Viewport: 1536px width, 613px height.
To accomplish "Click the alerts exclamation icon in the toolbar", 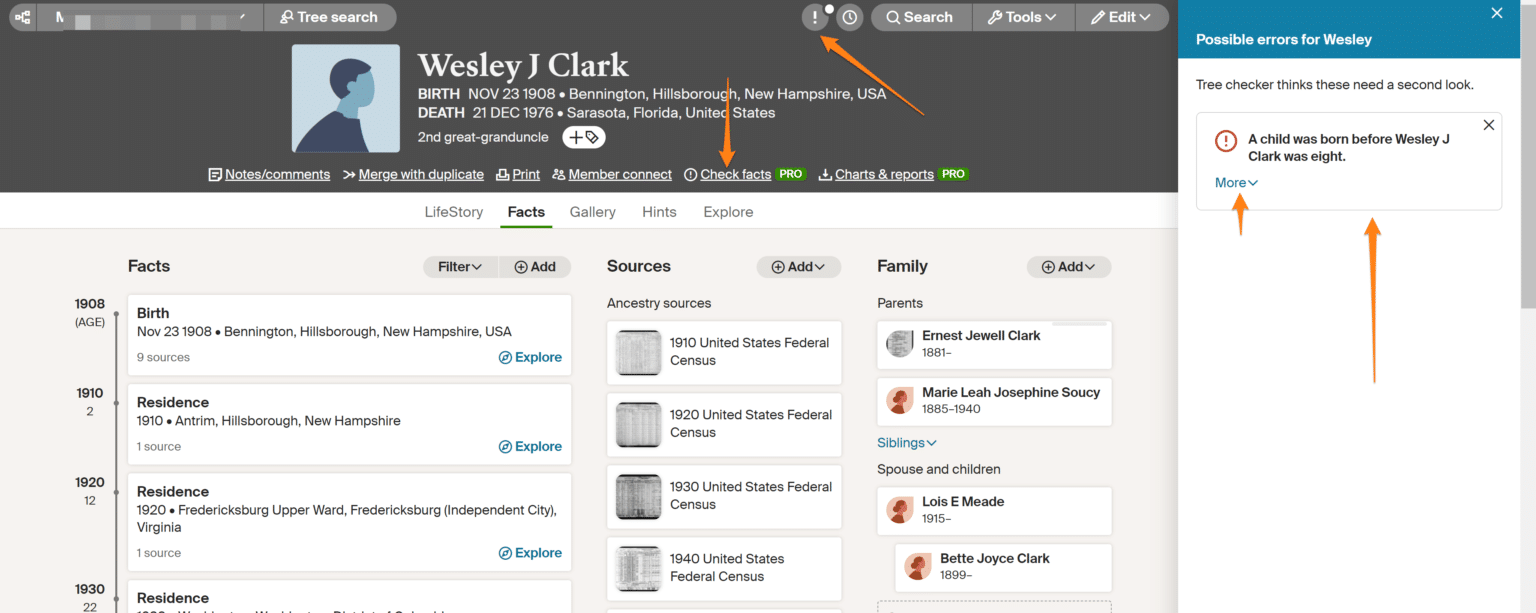I will coord(814,17).
